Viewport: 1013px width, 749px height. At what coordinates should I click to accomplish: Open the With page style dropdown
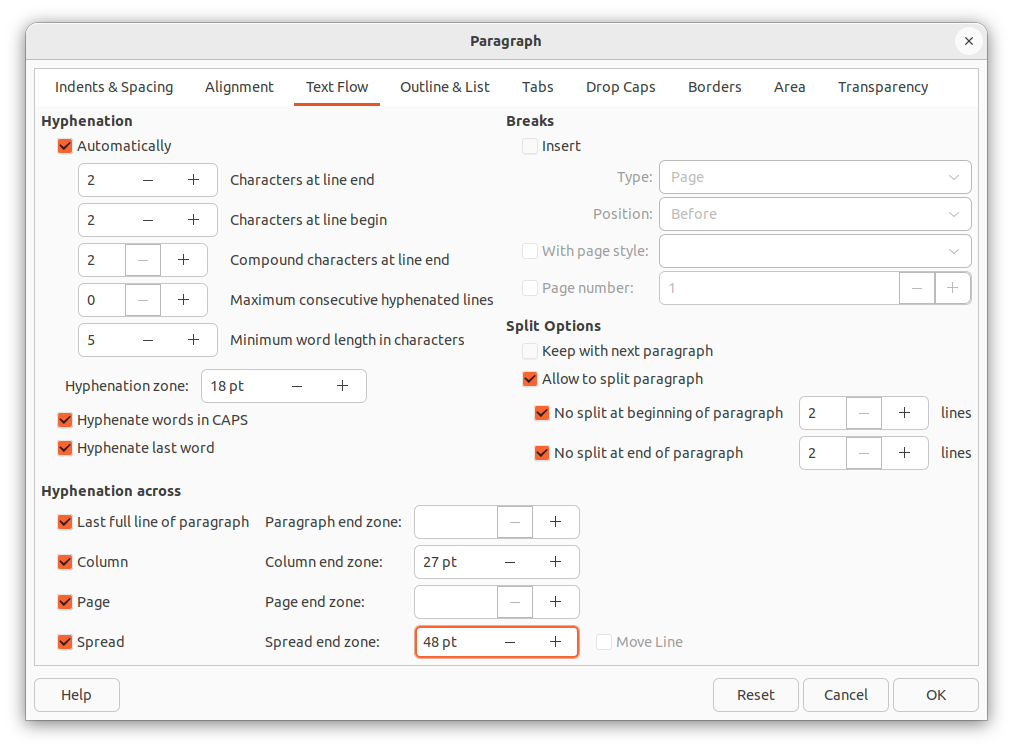coord(815,251)
